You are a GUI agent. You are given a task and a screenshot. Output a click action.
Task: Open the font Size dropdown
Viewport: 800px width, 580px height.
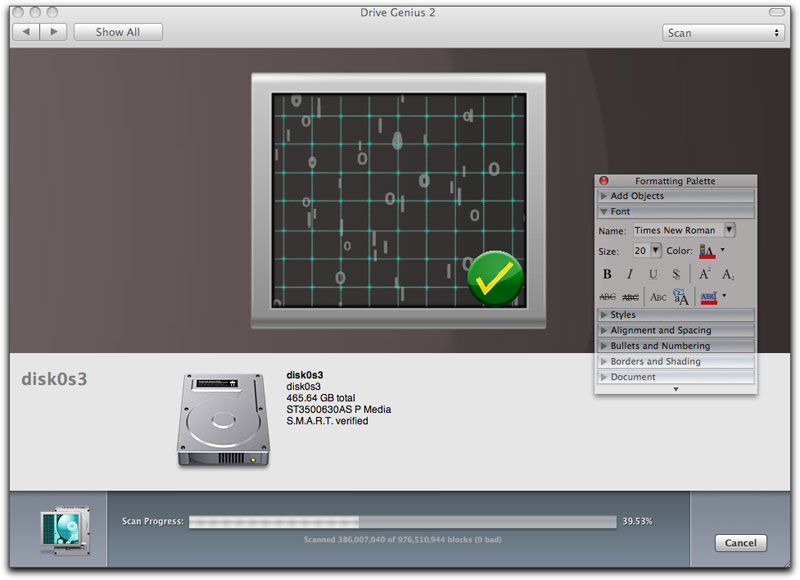click(x=656, y=250)
